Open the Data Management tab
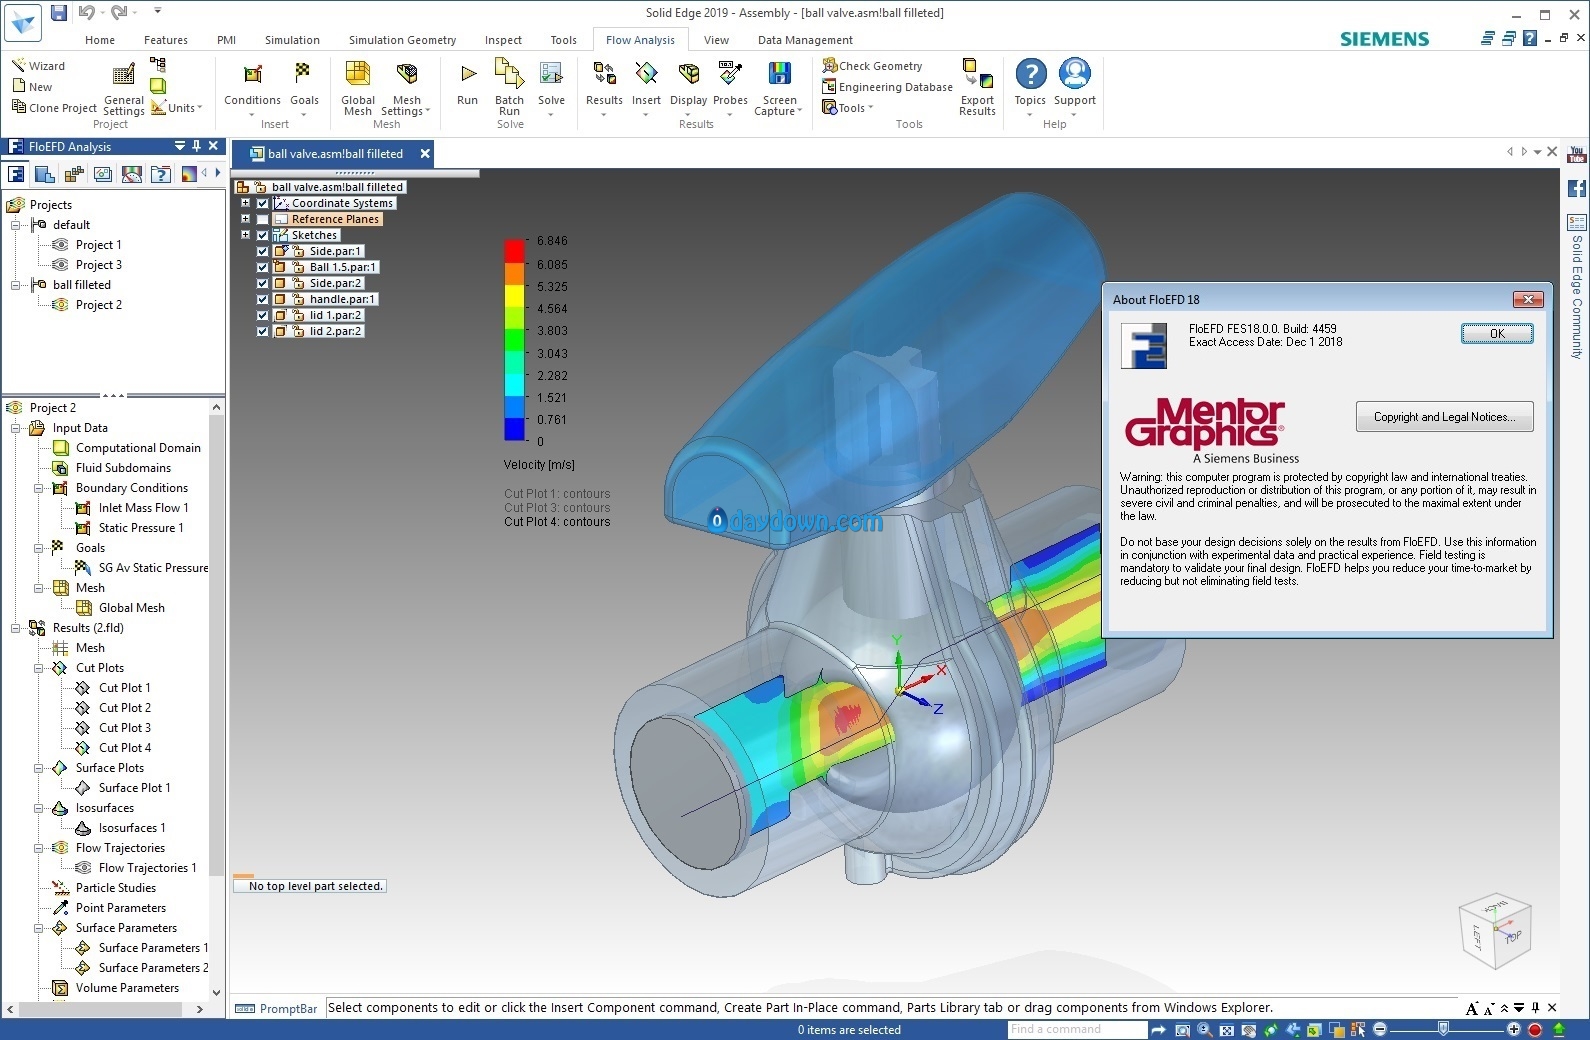The height and width of the screenshot is (1040, 1590). pos(805,40)
